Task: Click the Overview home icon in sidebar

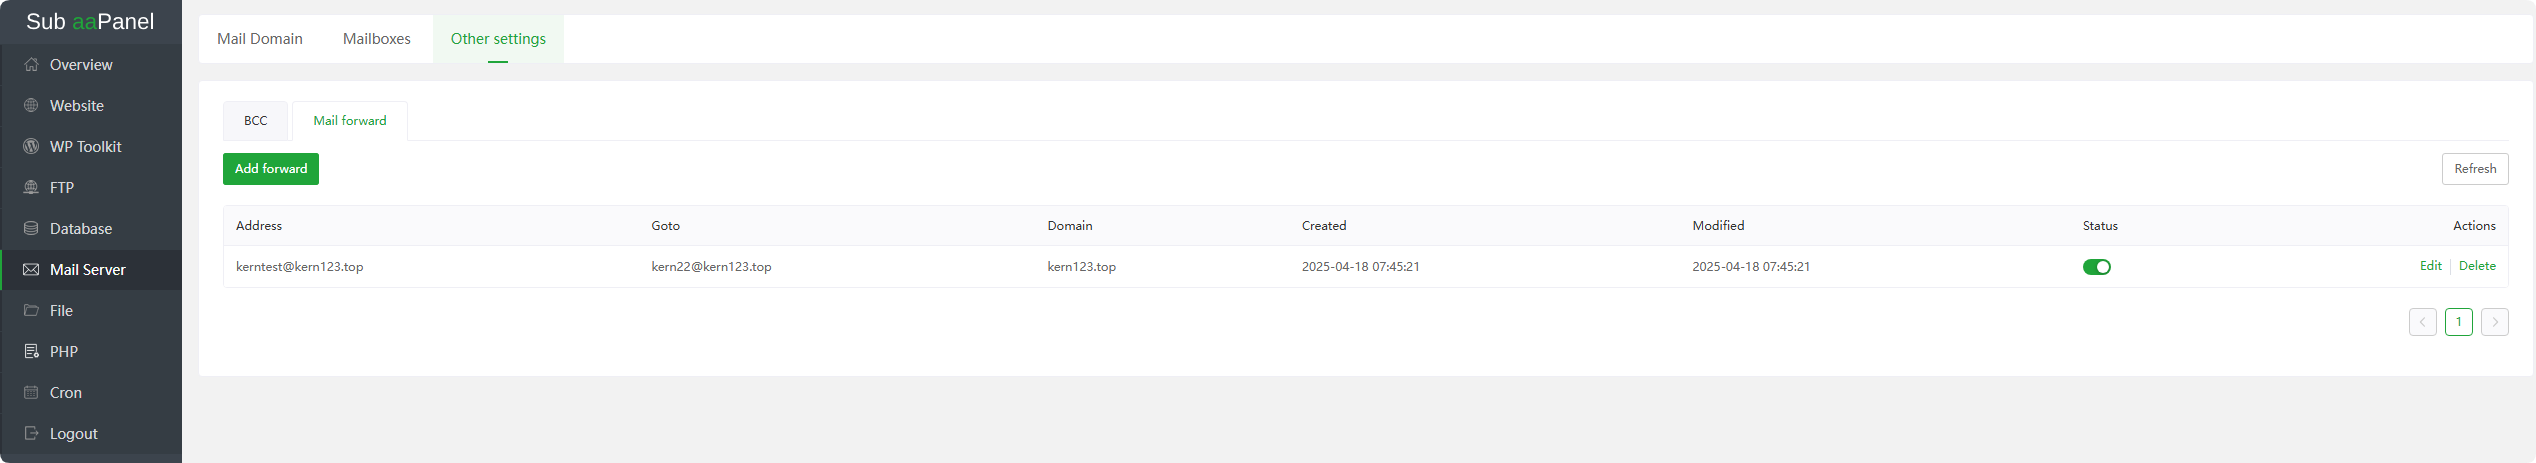Action: (x=31, y=65)
